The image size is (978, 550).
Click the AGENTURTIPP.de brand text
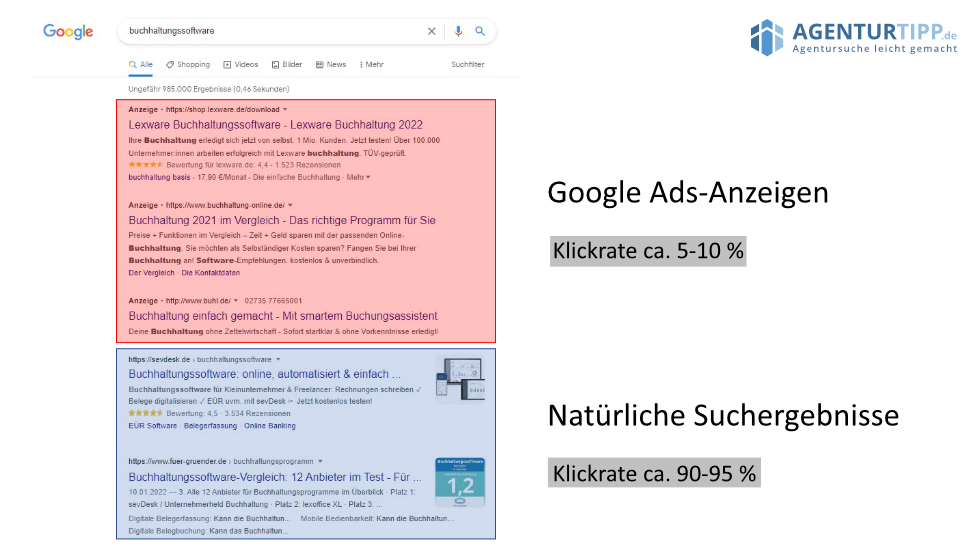click(874, 31)
